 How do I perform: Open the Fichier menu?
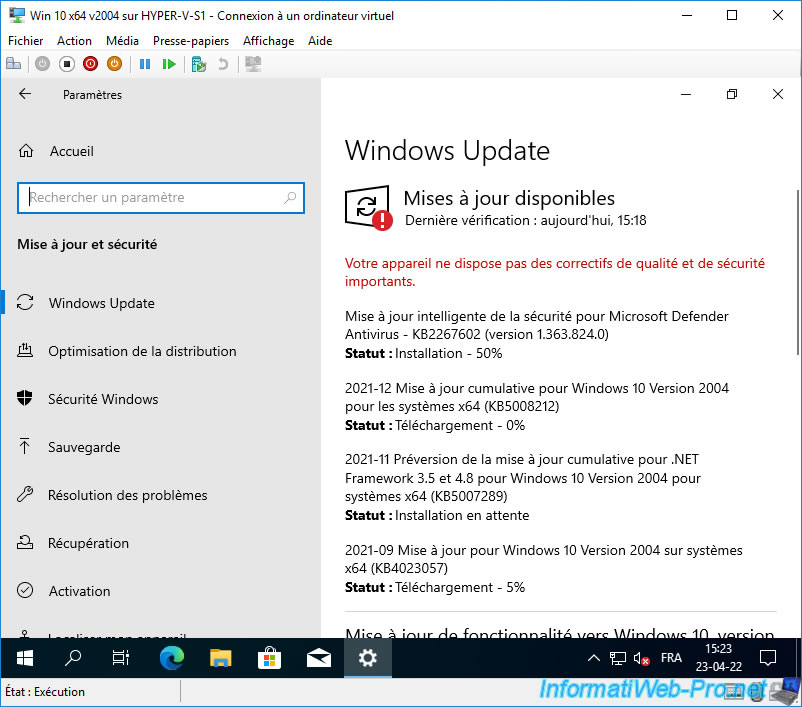[x=26, y=41]
